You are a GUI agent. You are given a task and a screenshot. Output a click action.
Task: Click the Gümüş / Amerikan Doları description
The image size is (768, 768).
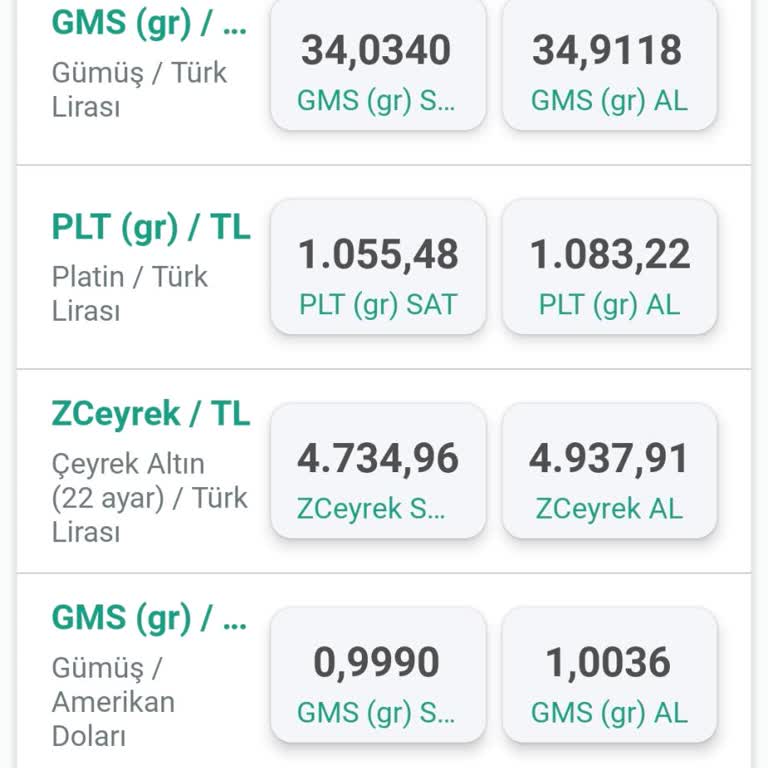point(113,702)
